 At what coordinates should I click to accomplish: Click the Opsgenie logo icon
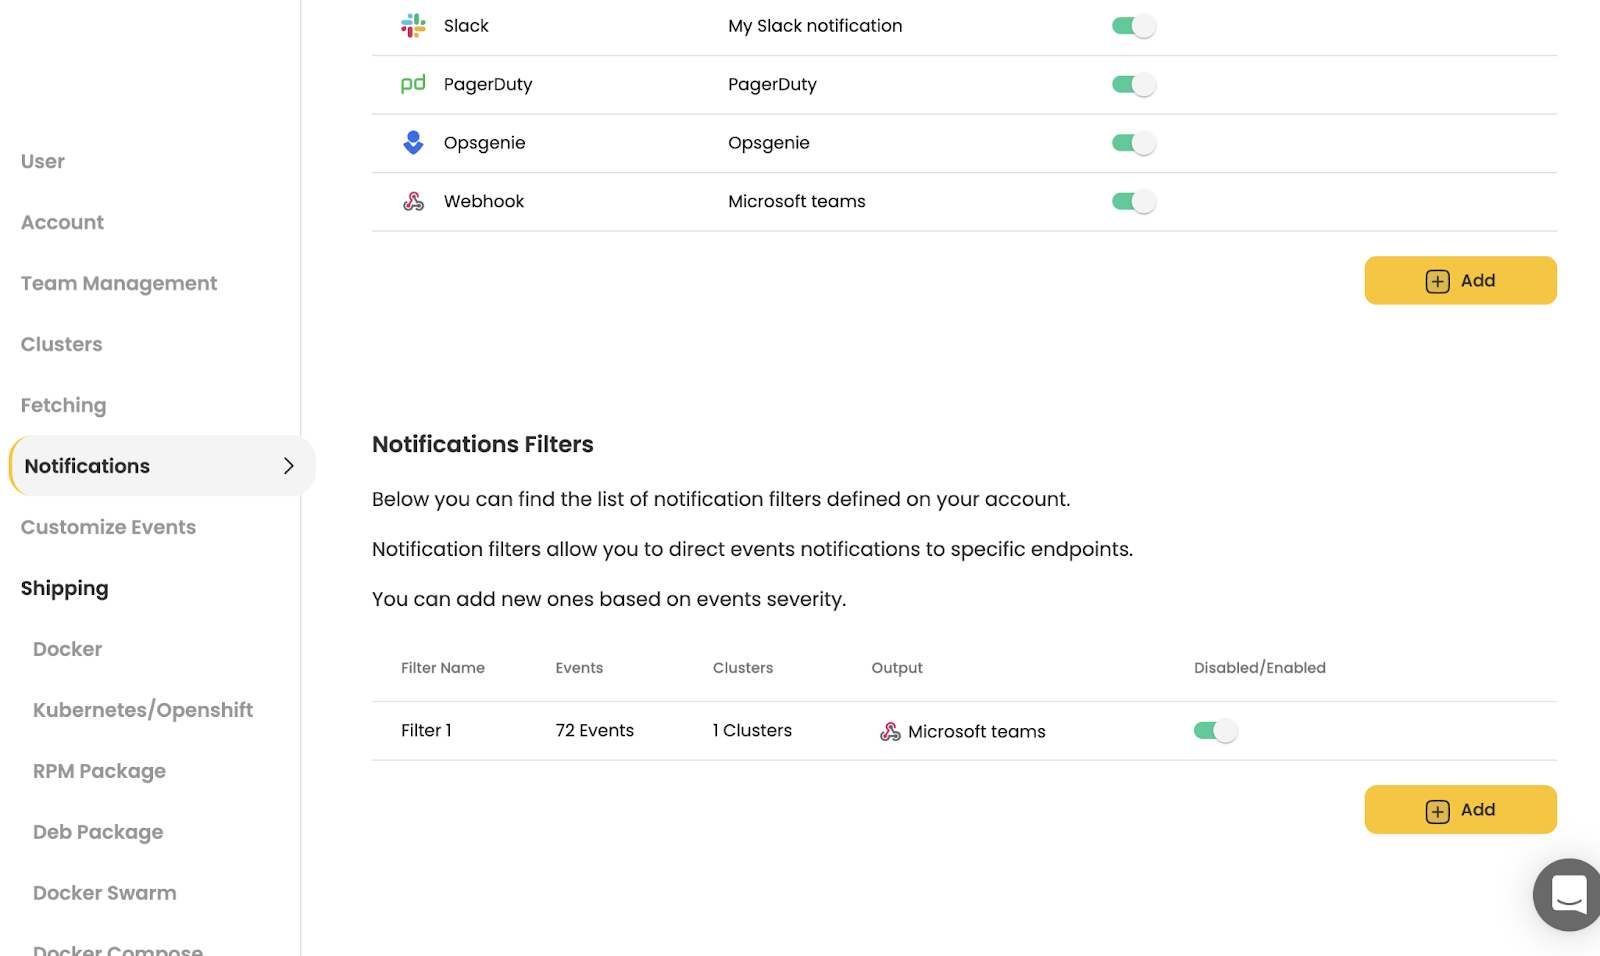pyautogui.click(x=413, y=143)
